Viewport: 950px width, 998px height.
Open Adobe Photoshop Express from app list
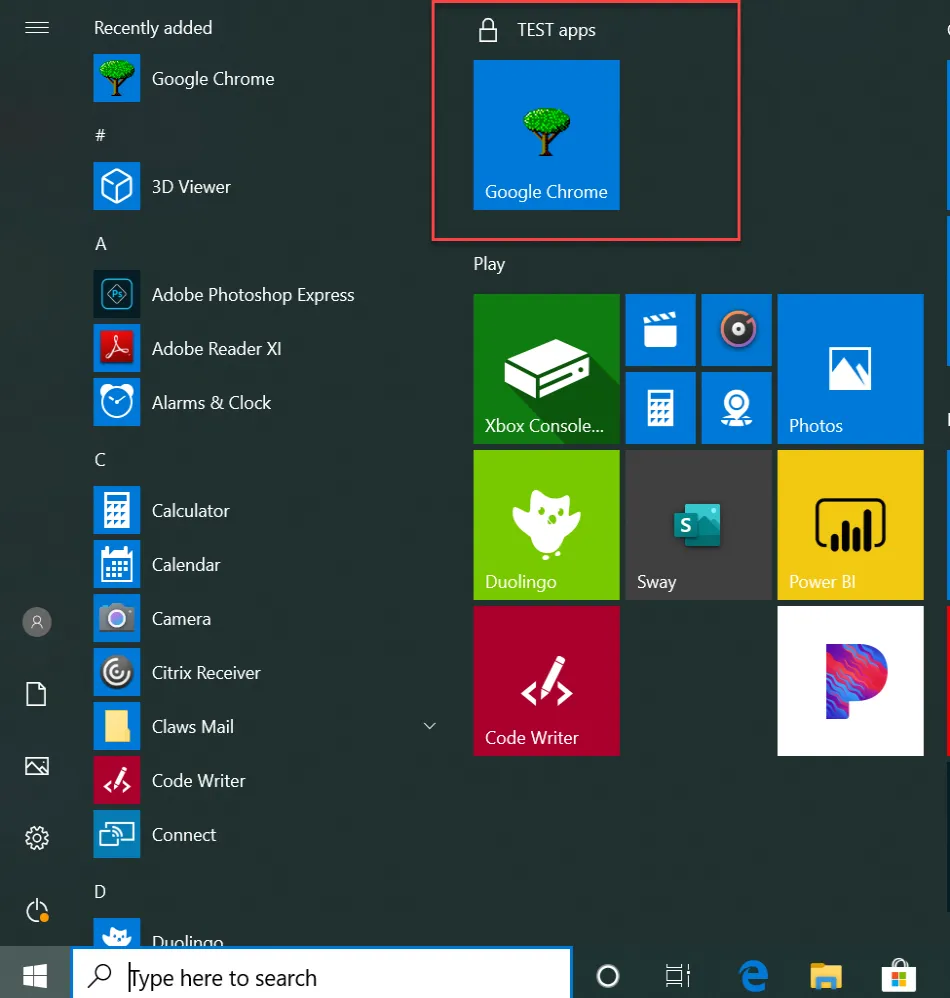tap(252, 295)
